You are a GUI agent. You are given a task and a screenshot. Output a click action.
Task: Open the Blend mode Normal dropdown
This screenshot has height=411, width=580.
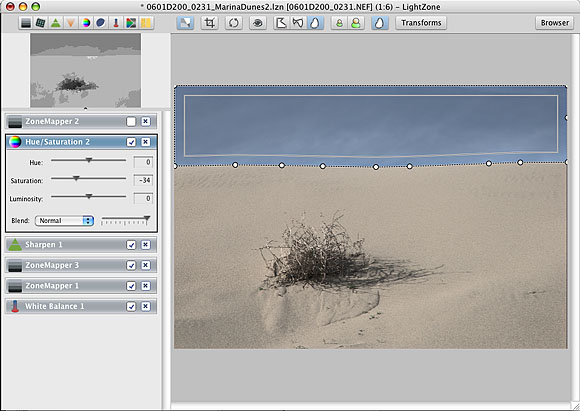point(64,220)
